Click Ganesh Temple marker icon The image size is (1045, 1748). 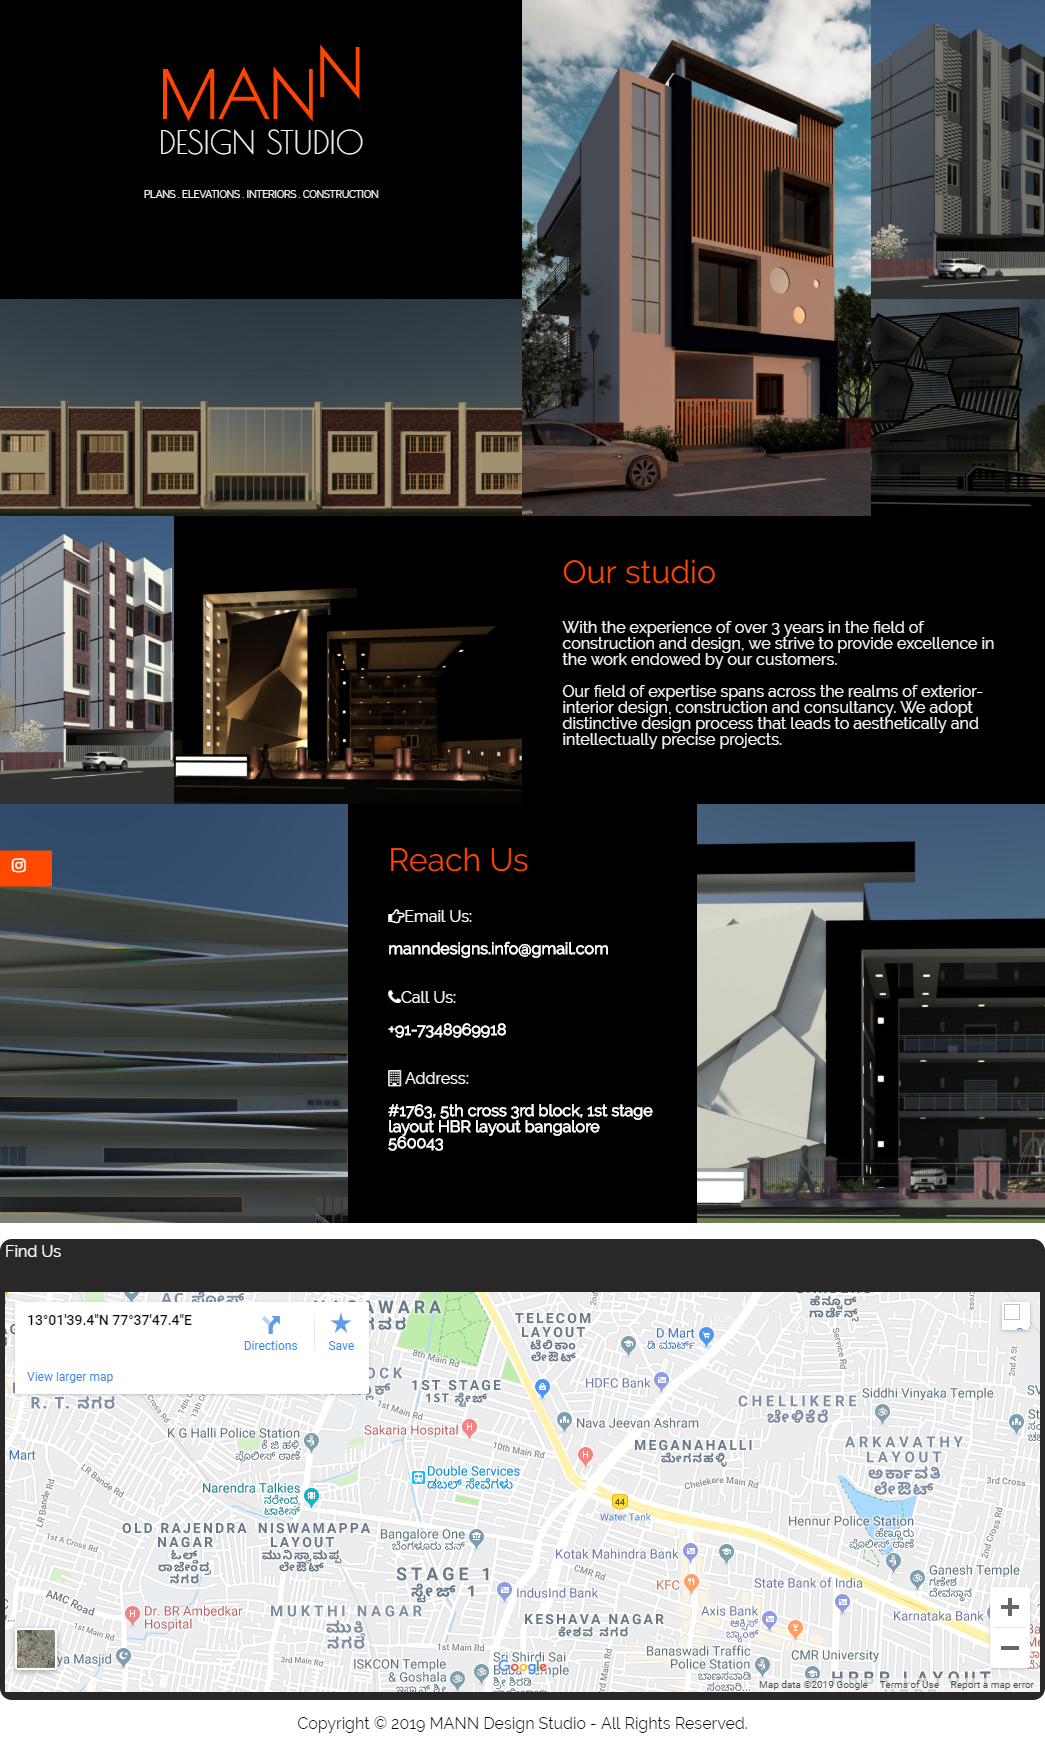pyautogui.click(x=917, y=1579)
